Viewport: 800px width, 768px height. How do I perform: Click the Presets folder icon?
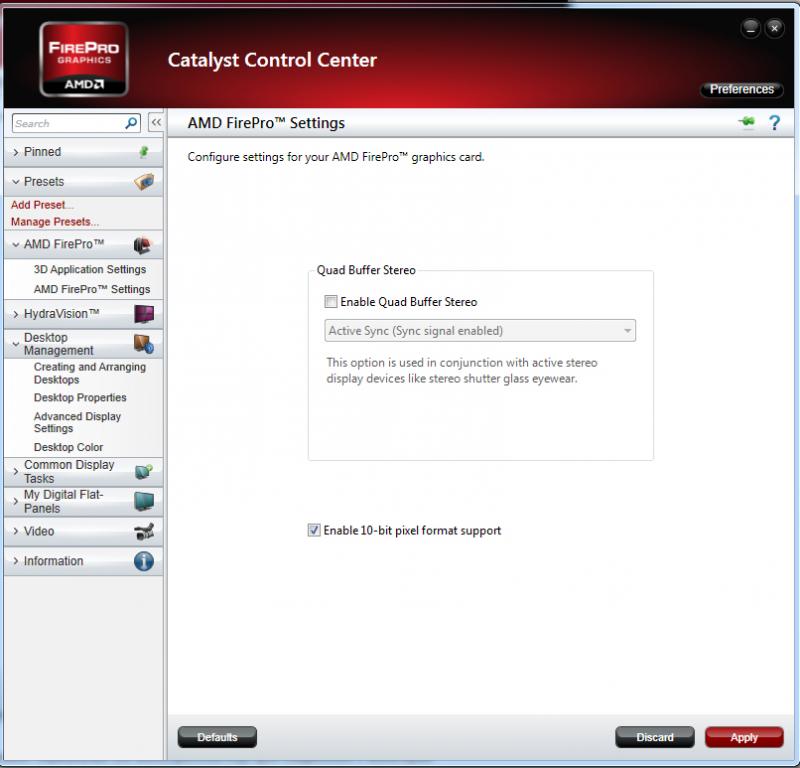(144, 182)
